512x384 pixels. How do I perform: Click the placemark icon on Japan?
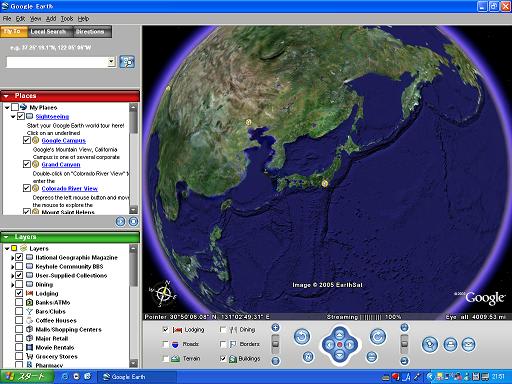325,183
